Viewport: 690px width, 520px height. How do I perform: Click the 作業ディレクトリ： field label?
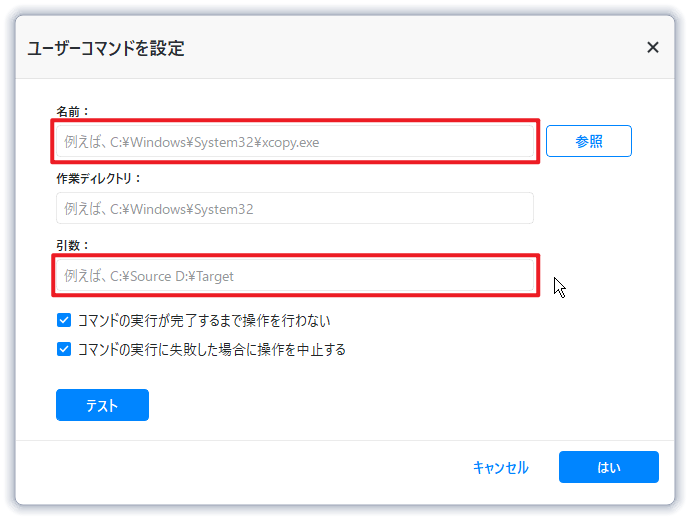99,178
